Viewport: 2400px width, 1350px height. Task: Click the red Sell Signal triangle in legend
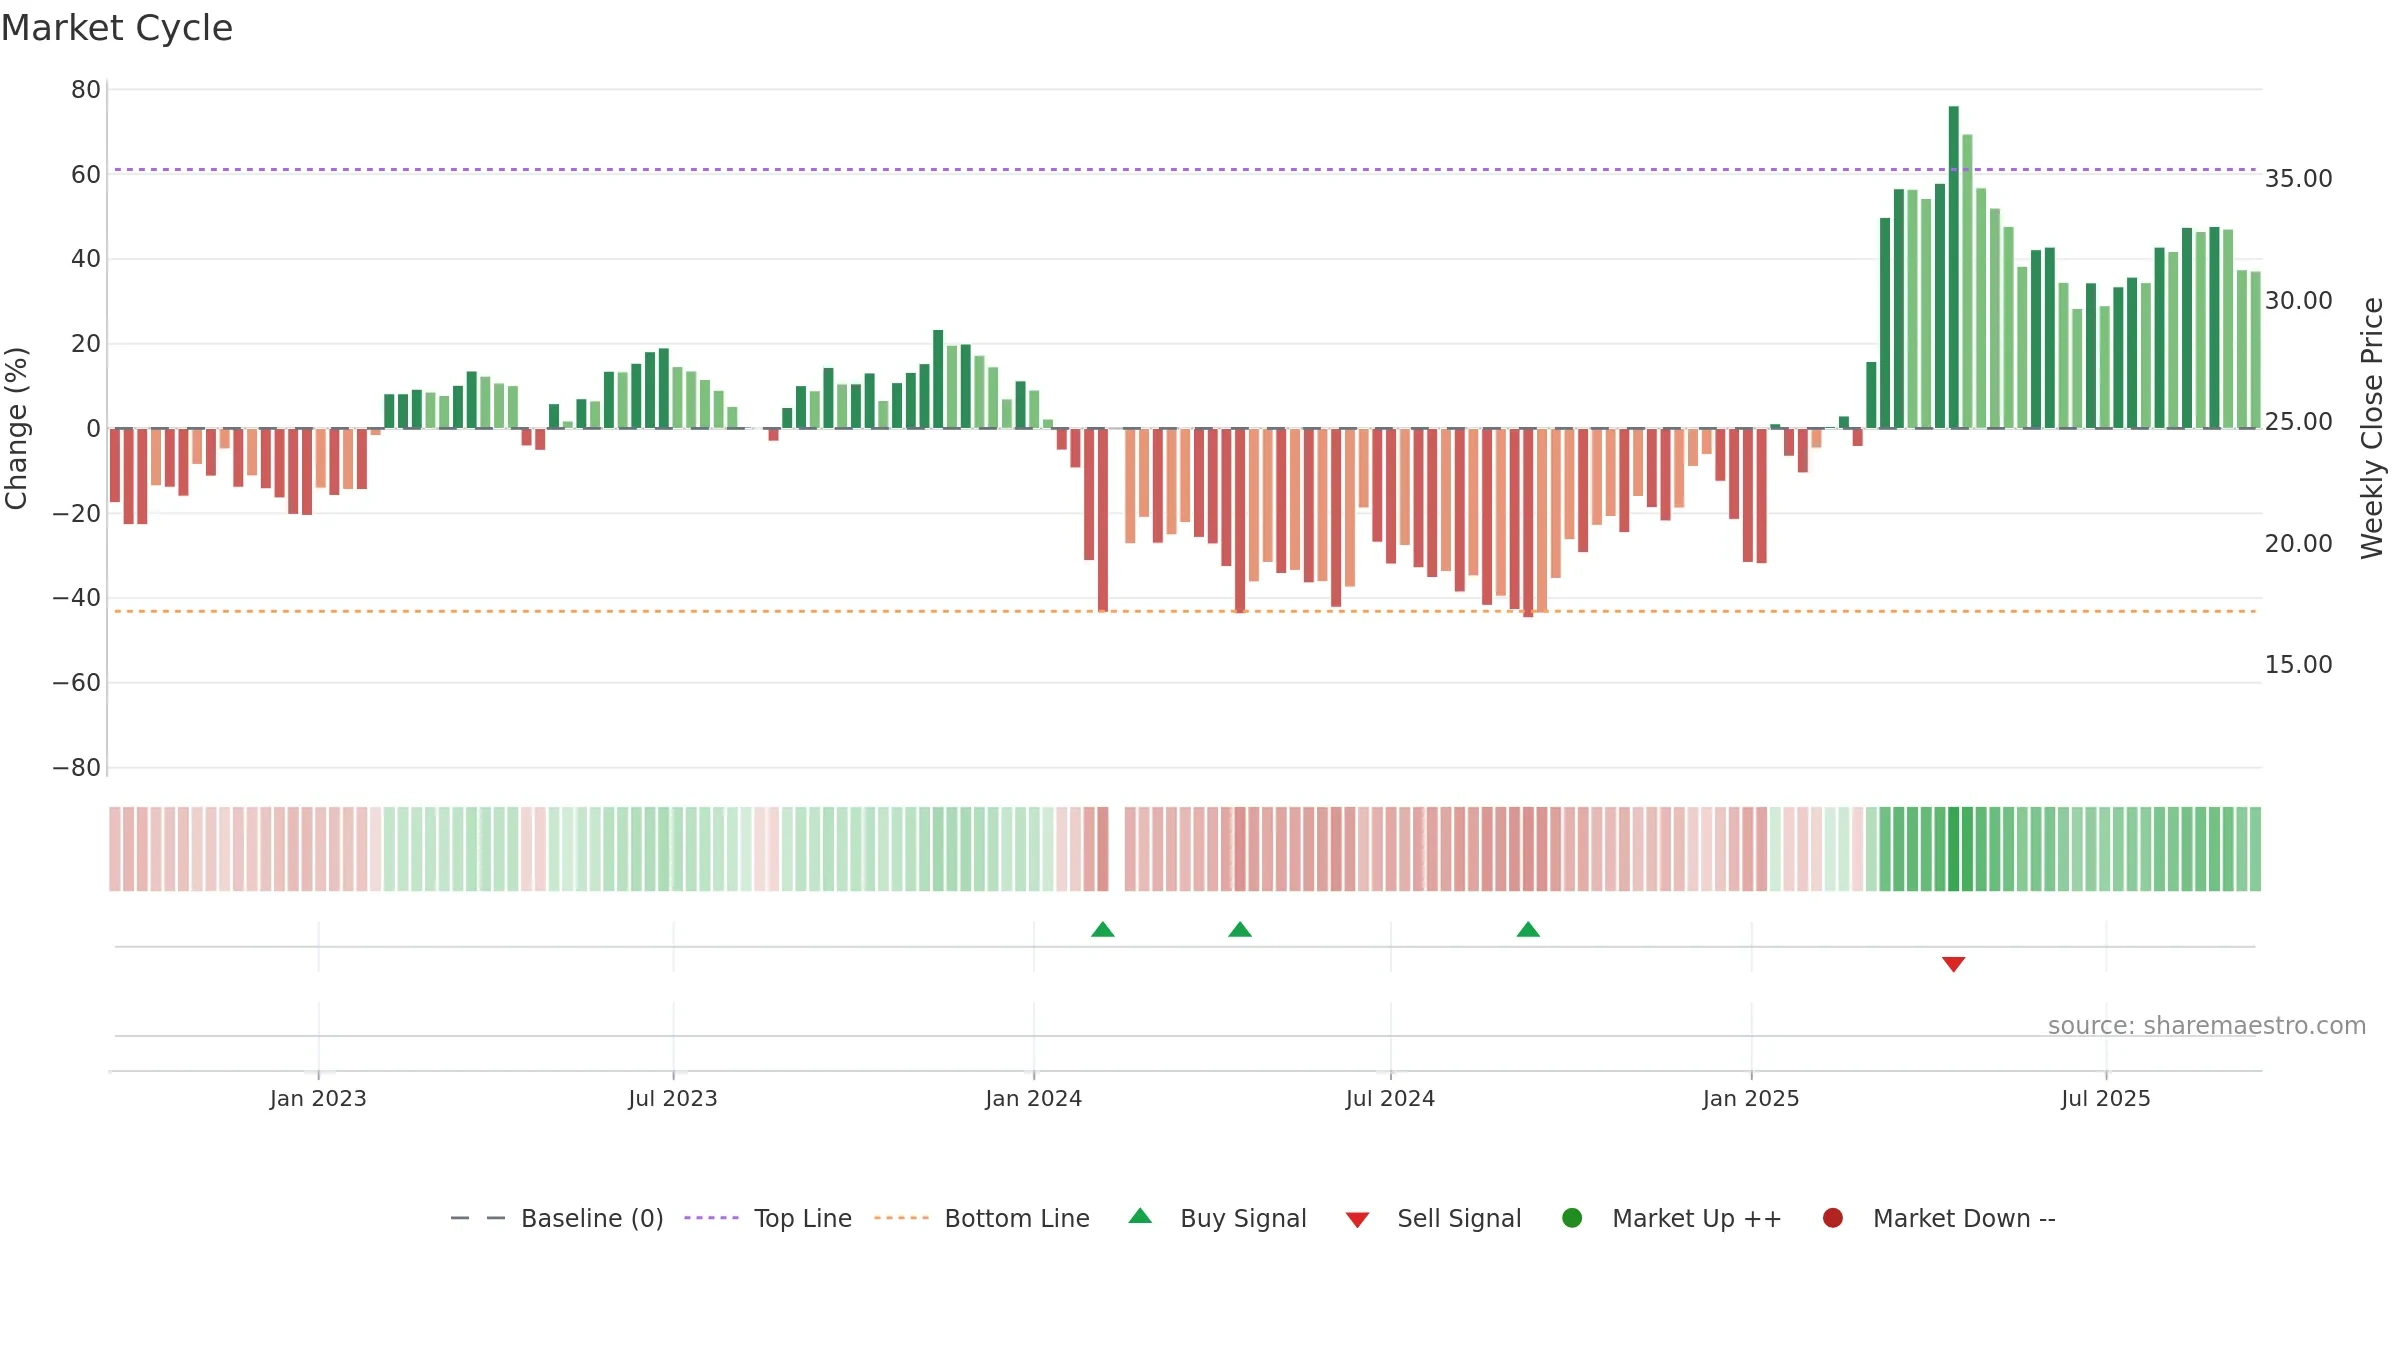1357,1220
